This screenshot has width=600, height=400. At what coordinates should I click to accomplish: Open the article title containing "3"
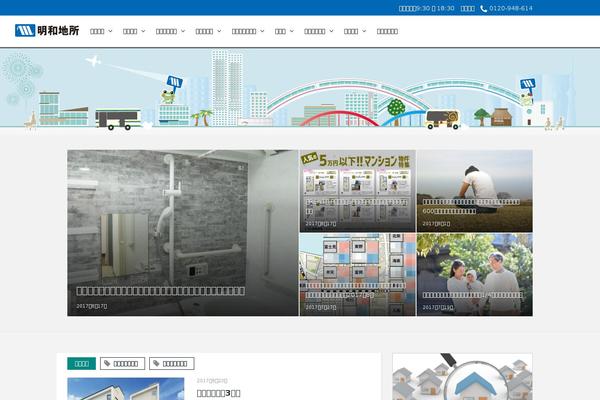click(x=218, y=393)
